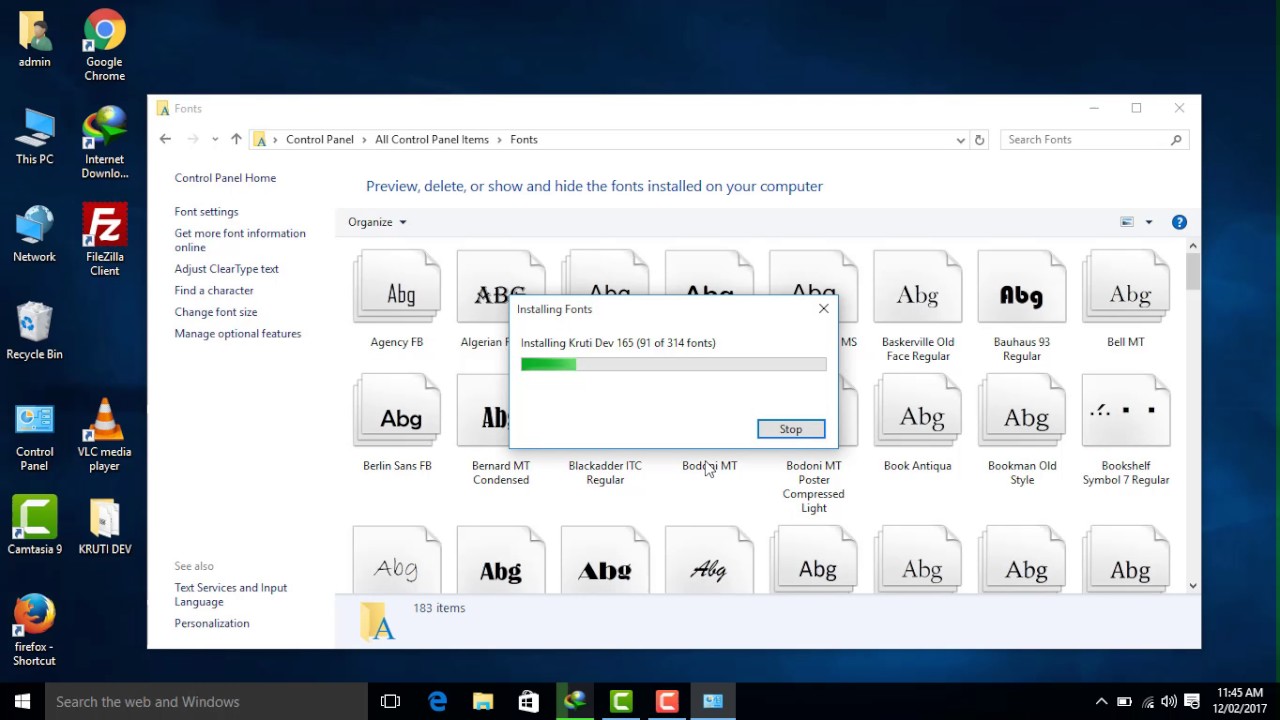Click the help question mark icon
This screenshot has width=1280, height=720.
(1179, 222)
